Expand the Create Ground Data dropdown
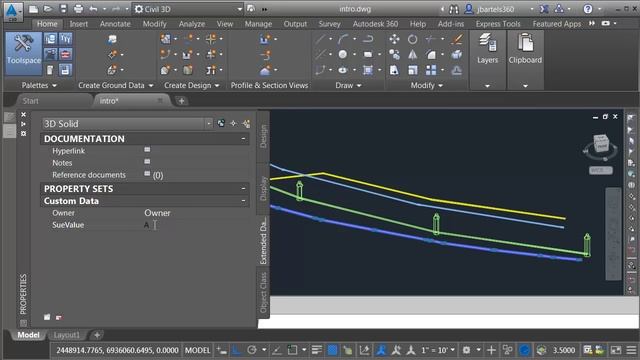This screenshot has height=360, width=640. pyautogui.click(x=116, y=85)
